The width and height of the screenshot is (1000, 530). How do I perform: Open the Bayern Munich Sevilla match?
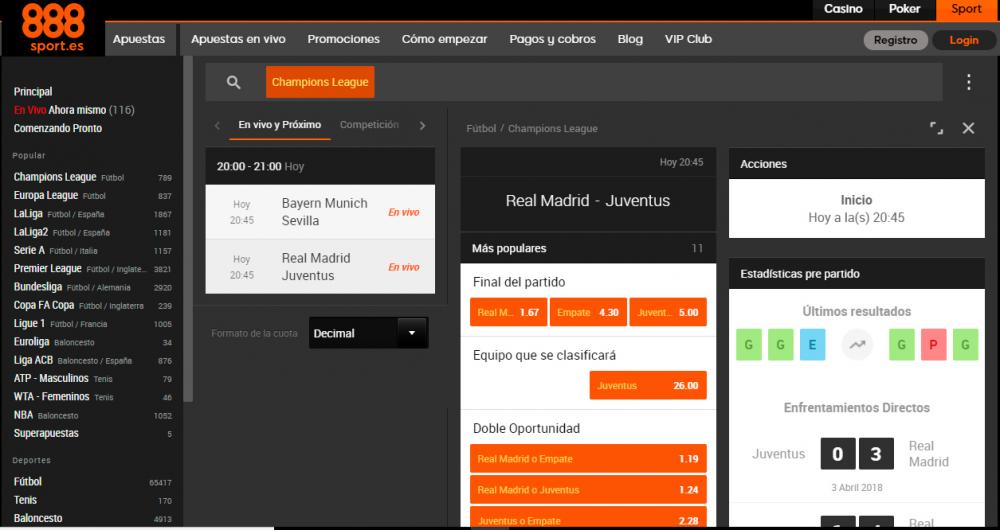pyautogui.click(x=320, y=212)
